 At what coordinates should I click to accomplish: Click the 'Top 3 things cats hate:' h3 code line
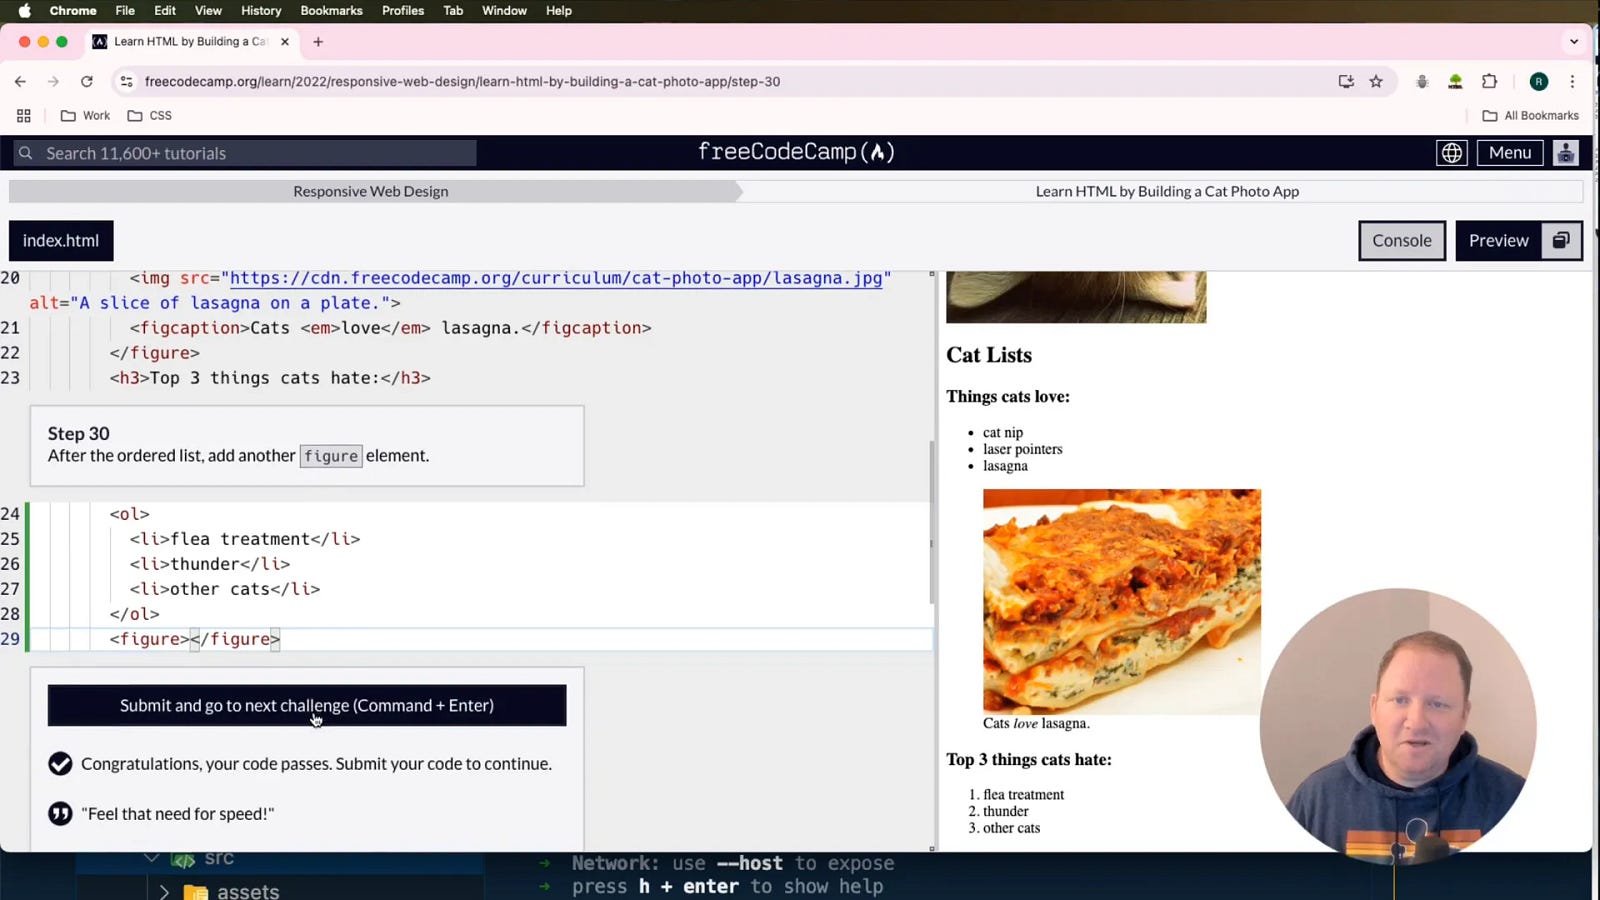[x=270, y=378]
